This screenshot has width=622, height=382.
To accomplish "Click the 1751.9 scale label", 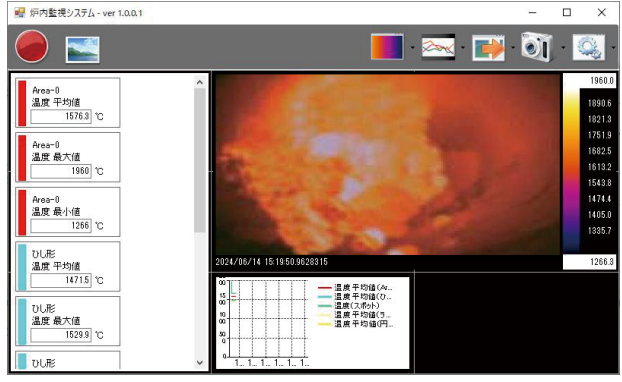I will (599, 135).
